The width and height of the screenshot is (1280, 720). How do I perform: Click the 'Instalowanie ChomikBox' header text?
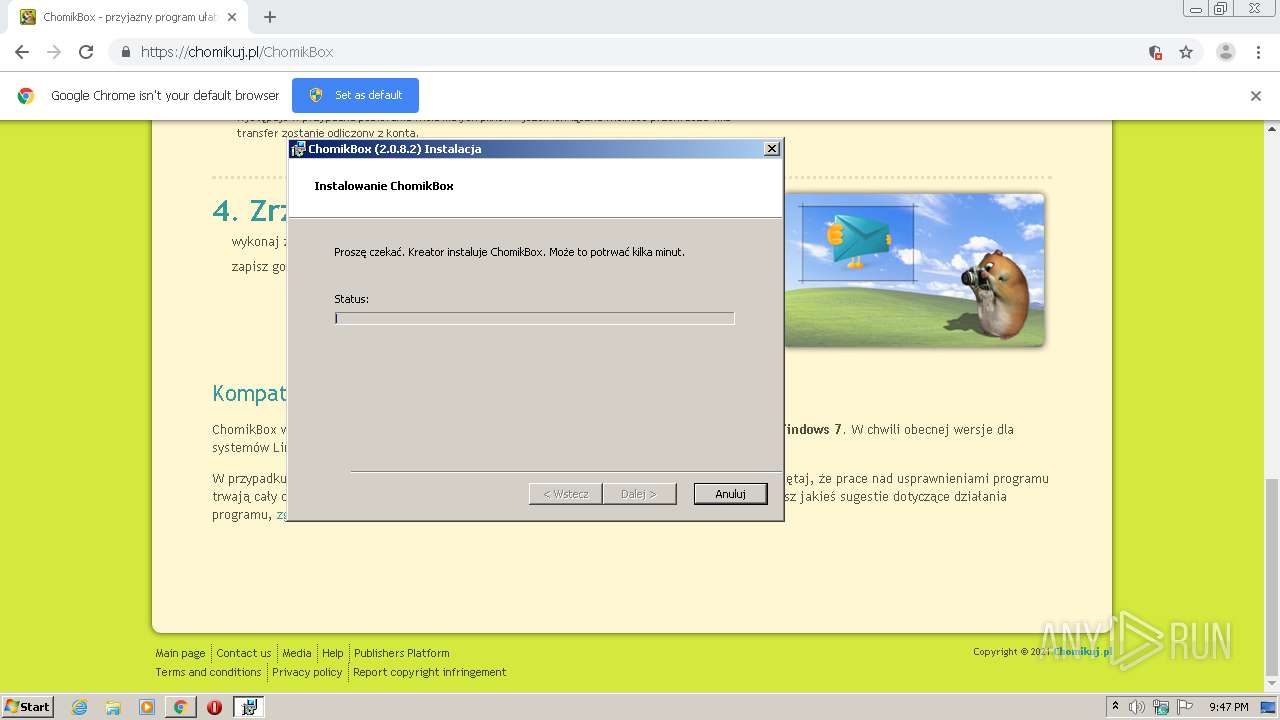384,186
